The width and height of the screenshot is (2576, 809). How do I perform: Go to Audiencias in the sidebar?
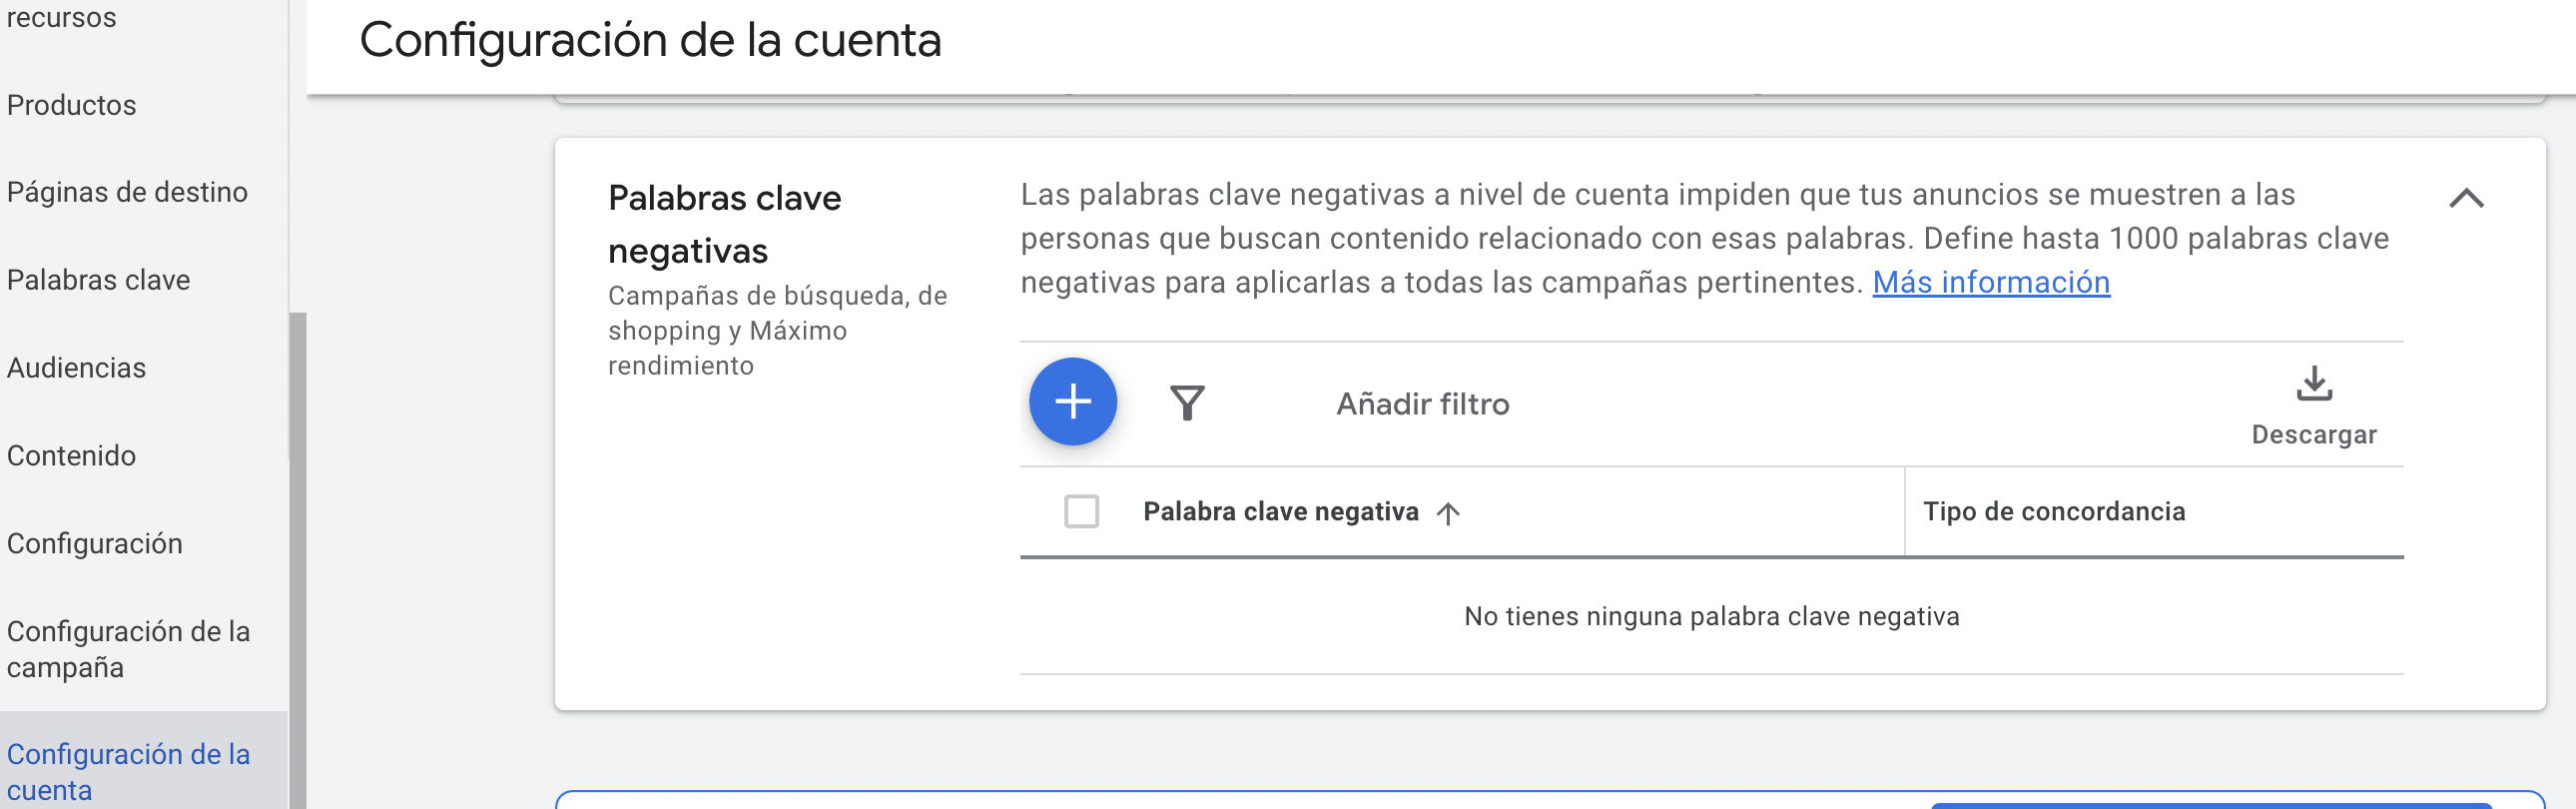point(76,368)
